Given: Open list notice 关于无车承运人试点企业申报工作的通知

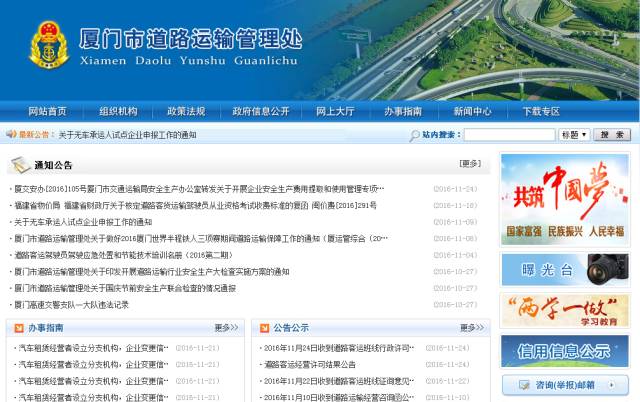Looking at the screenshot, I should (x=83, y=222).
